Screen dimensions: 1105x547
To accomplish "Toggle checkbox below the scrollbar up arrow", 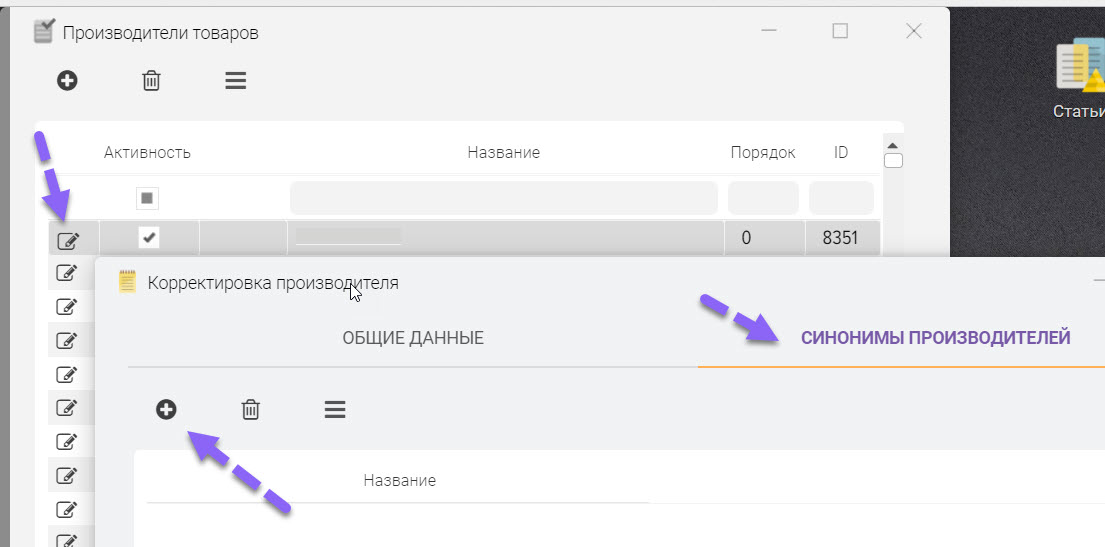I will (x=893, y=161).
